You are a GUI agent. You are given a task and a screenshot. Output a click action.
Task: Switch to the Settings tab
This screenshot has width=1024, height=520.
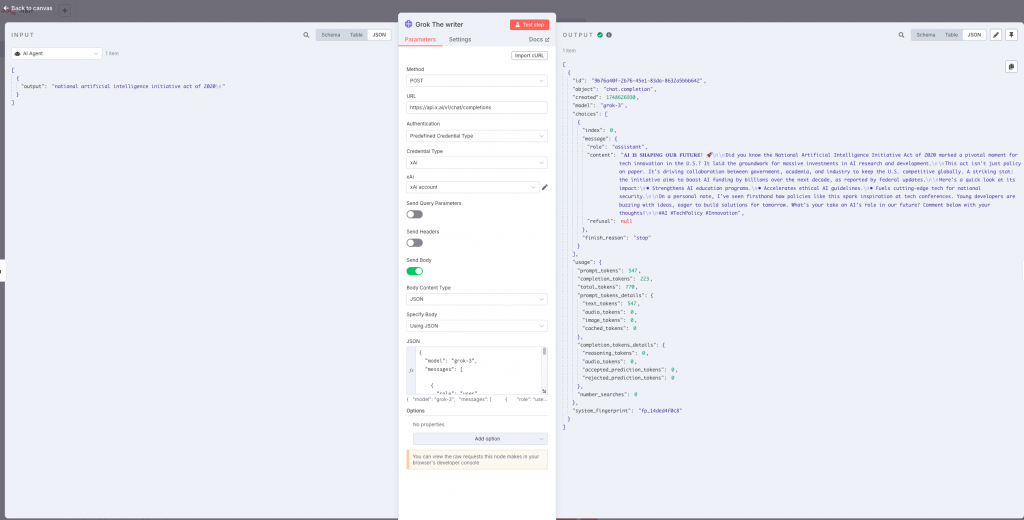(x=460, y=39)
